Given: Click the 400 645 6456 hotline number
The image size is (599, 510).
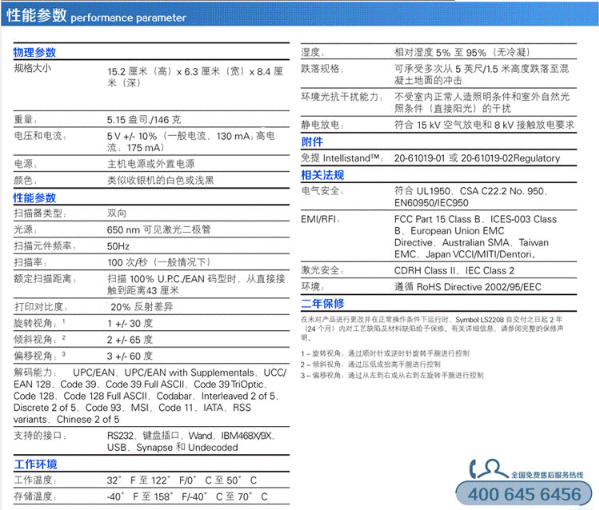Looking at the screenshot, I should (x=524, y=494).
